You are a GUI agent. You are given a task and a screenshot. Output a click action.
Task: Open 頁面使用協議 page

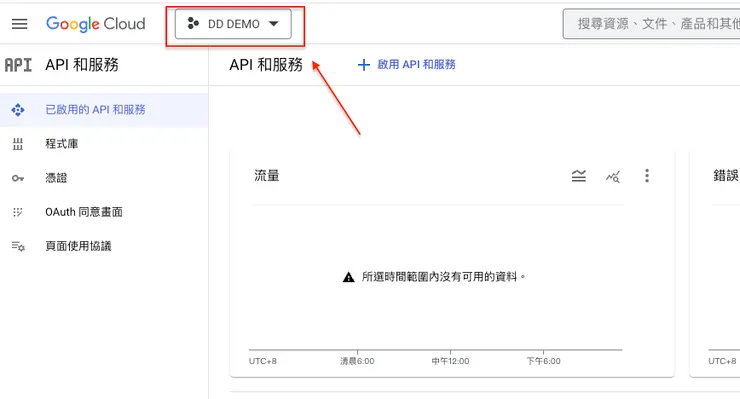coord(78,246)
